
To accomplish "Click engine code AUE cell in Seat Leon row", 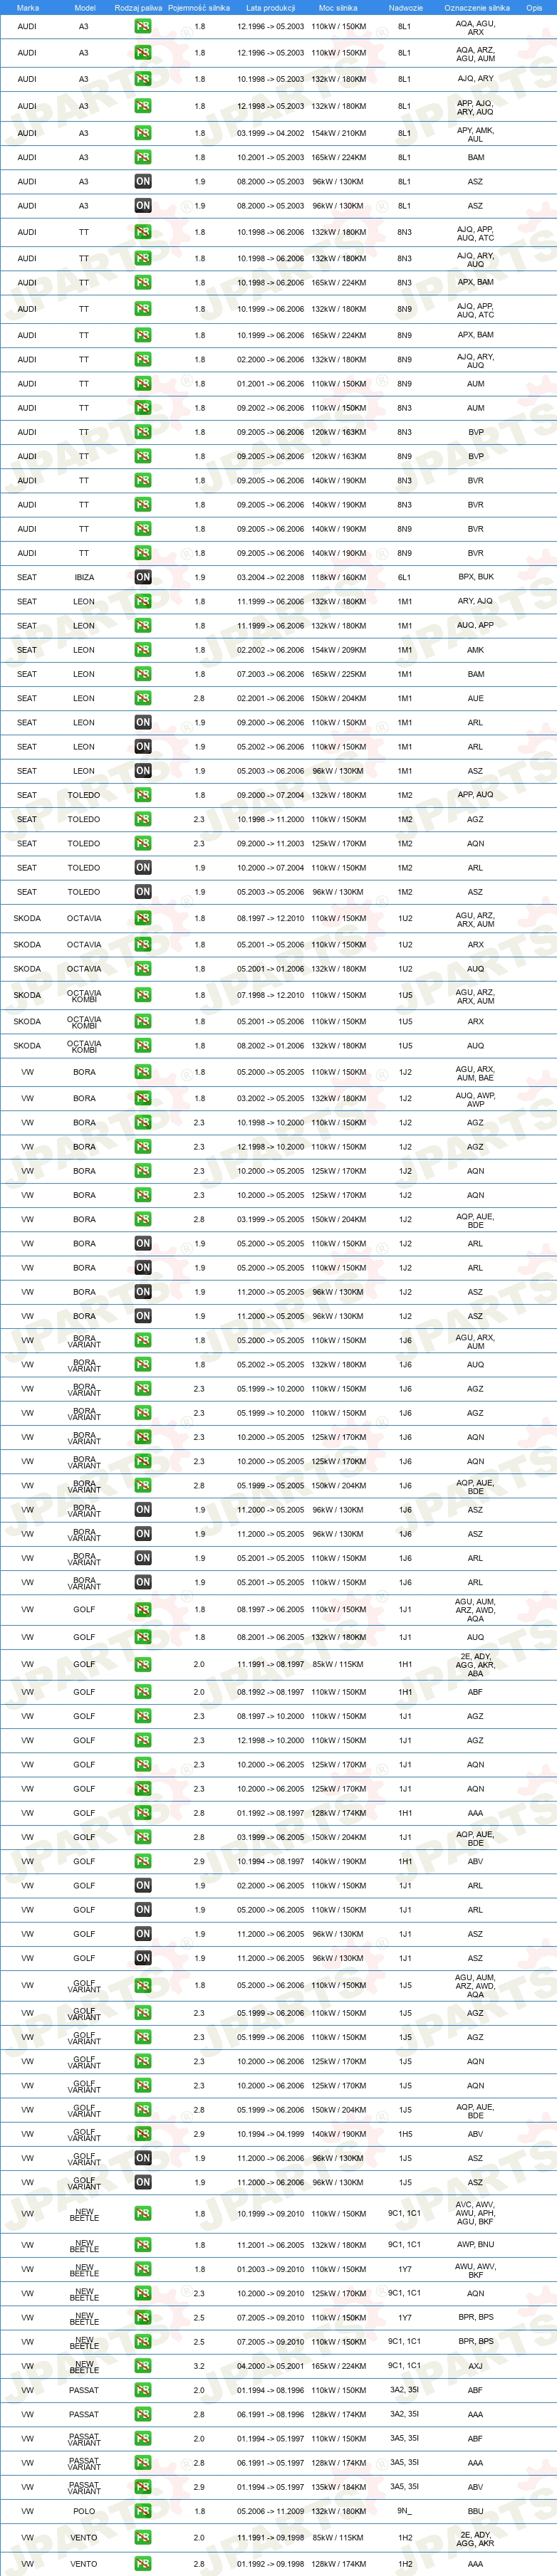I will (476, 698).
